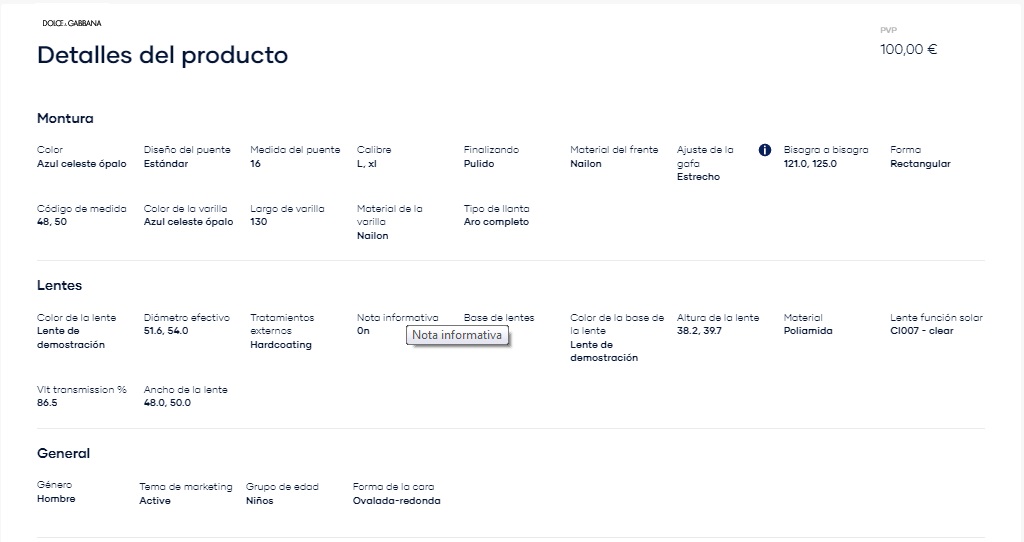Click the Tratamientos externos Hardcoating value
Screen dimensions: 1024x542
point(281,345)
